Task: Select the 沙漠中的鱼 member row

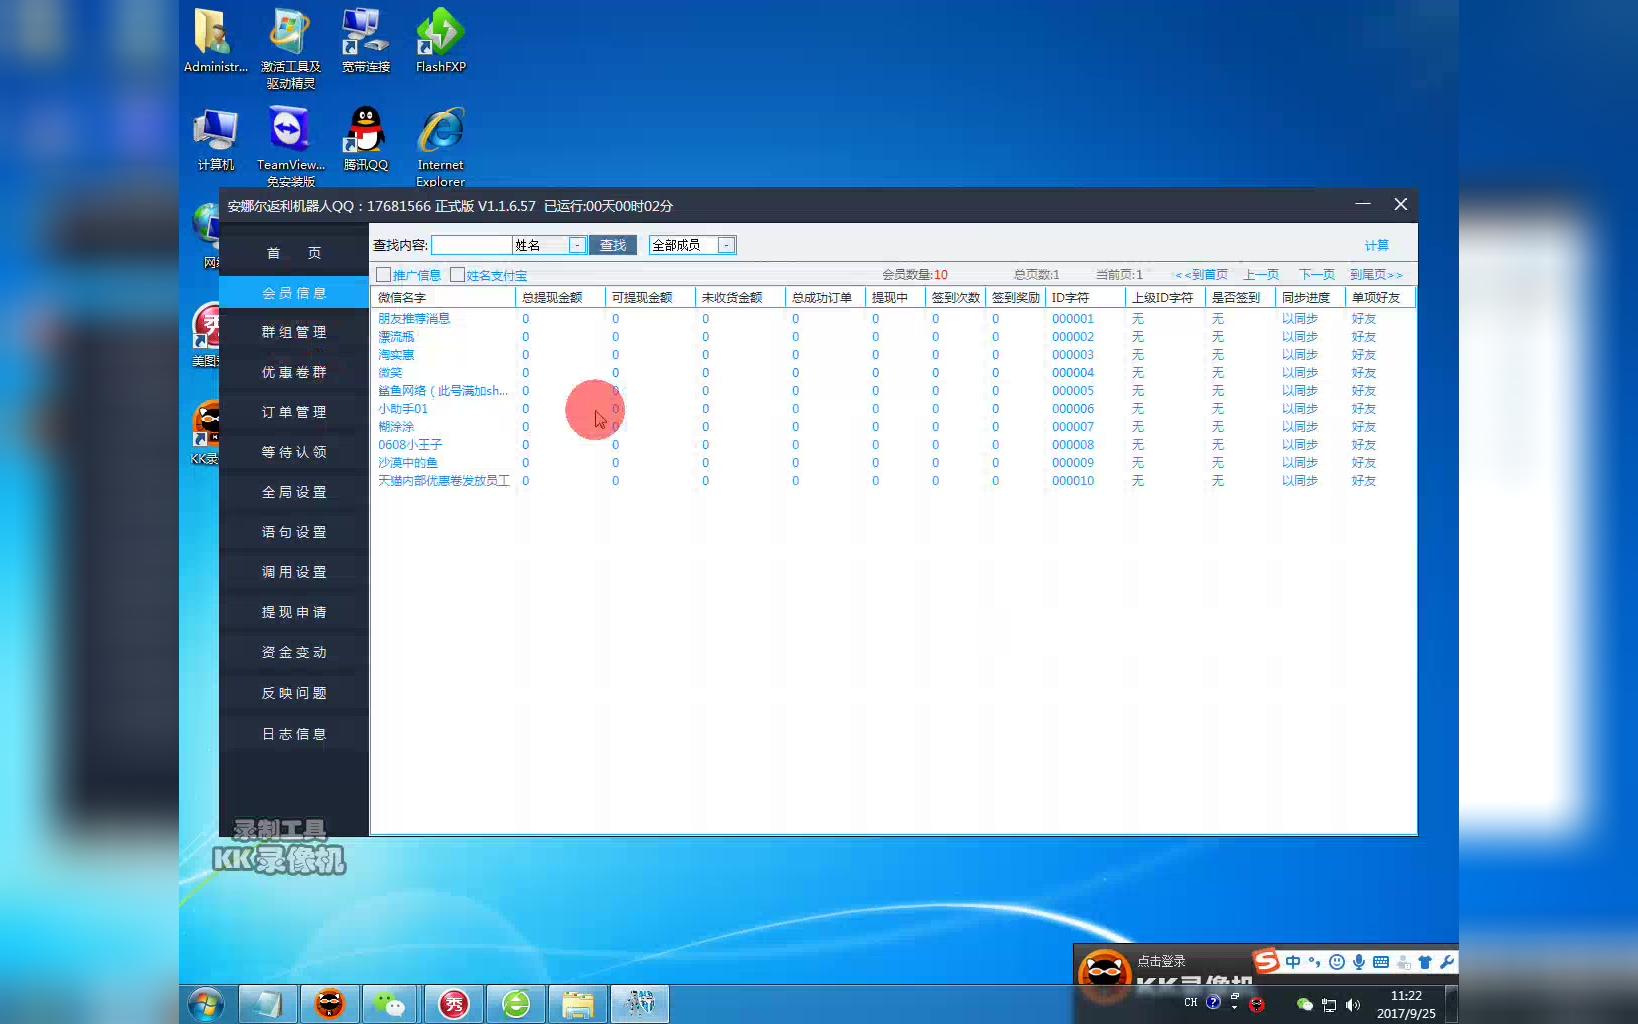Action: click(x=892, y=463)
